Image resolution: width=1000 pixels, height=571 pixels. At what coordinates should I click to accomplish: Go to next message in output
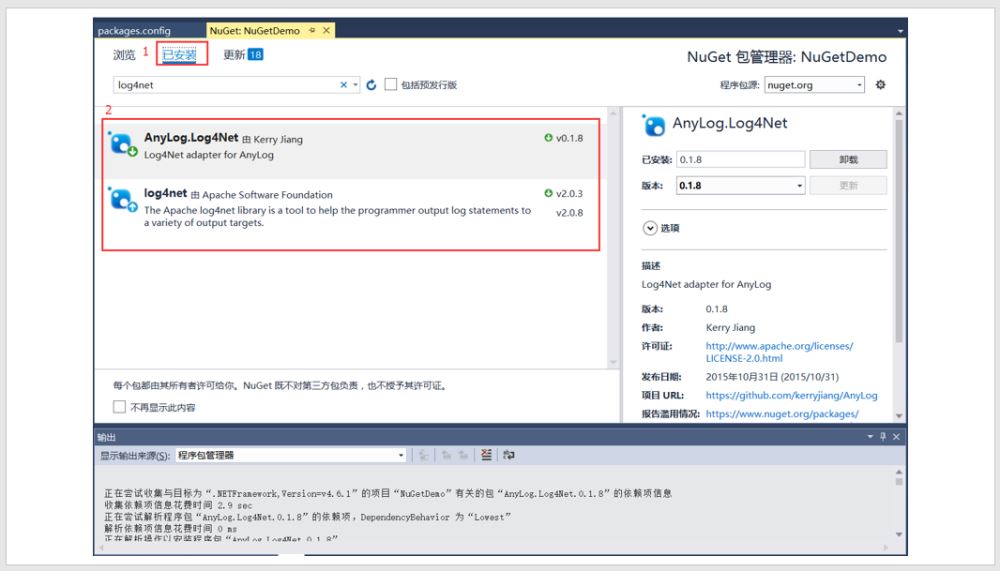click(x=464, y=455)
